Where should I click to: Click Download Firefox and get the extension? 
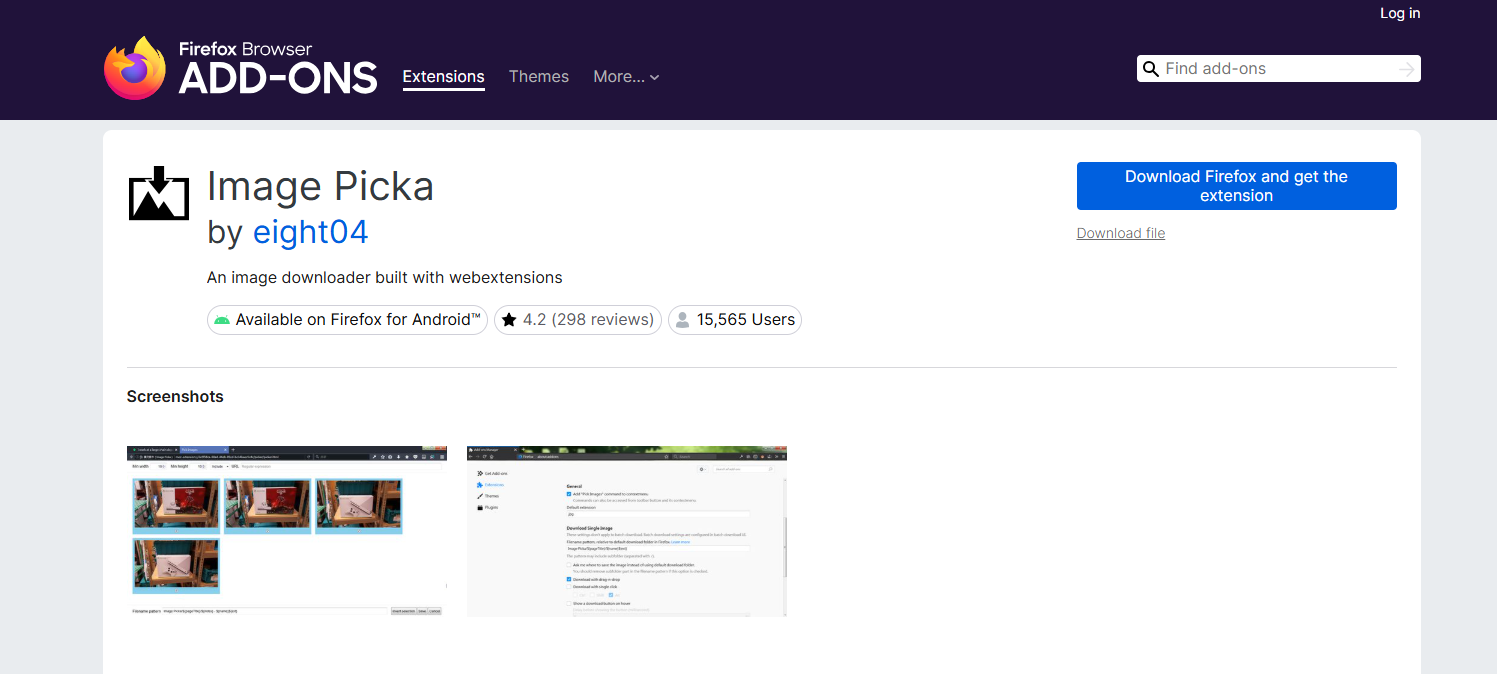tap(1236, 186)
